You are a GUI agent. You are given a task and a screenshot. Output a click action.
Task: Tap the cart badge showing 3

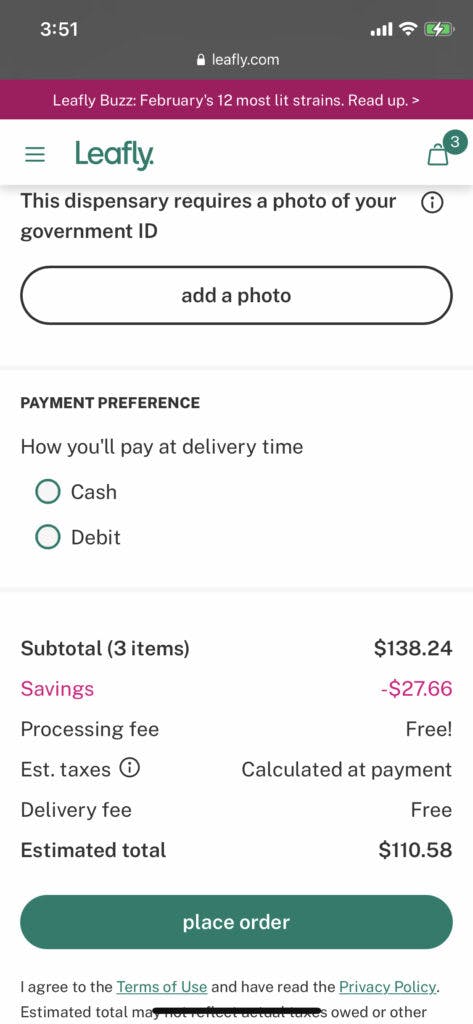pos(455,141)
